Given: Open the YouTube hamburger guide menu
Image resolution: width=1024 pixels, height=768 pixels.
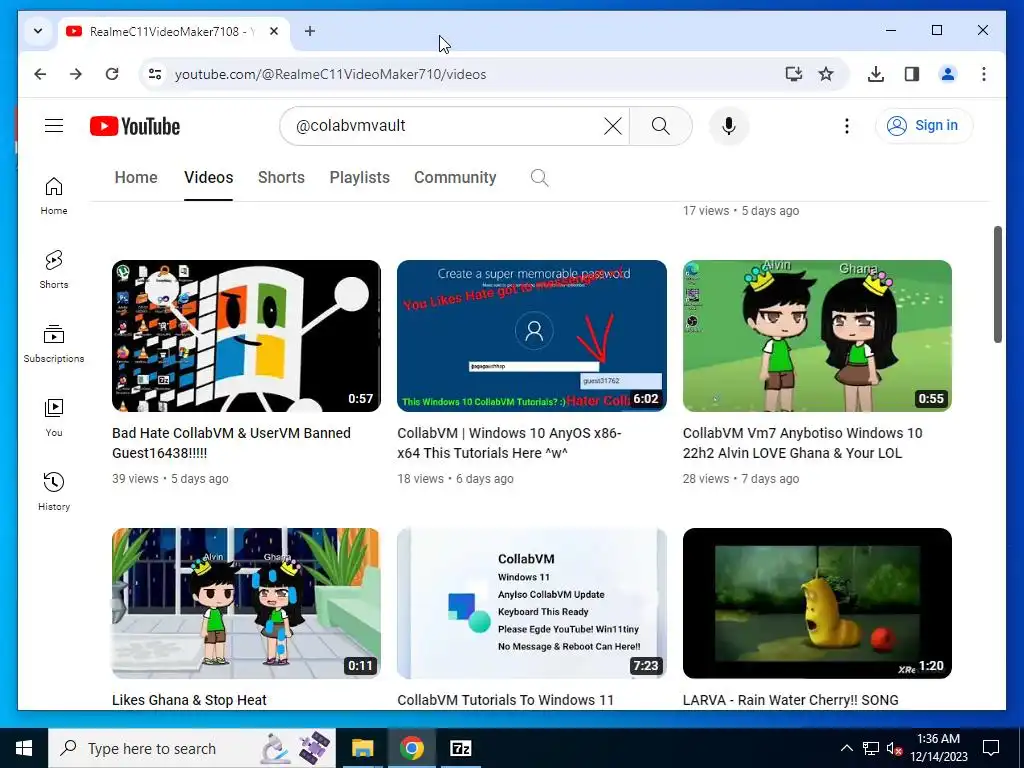Looking at the screenshot, I should point(54,125).
